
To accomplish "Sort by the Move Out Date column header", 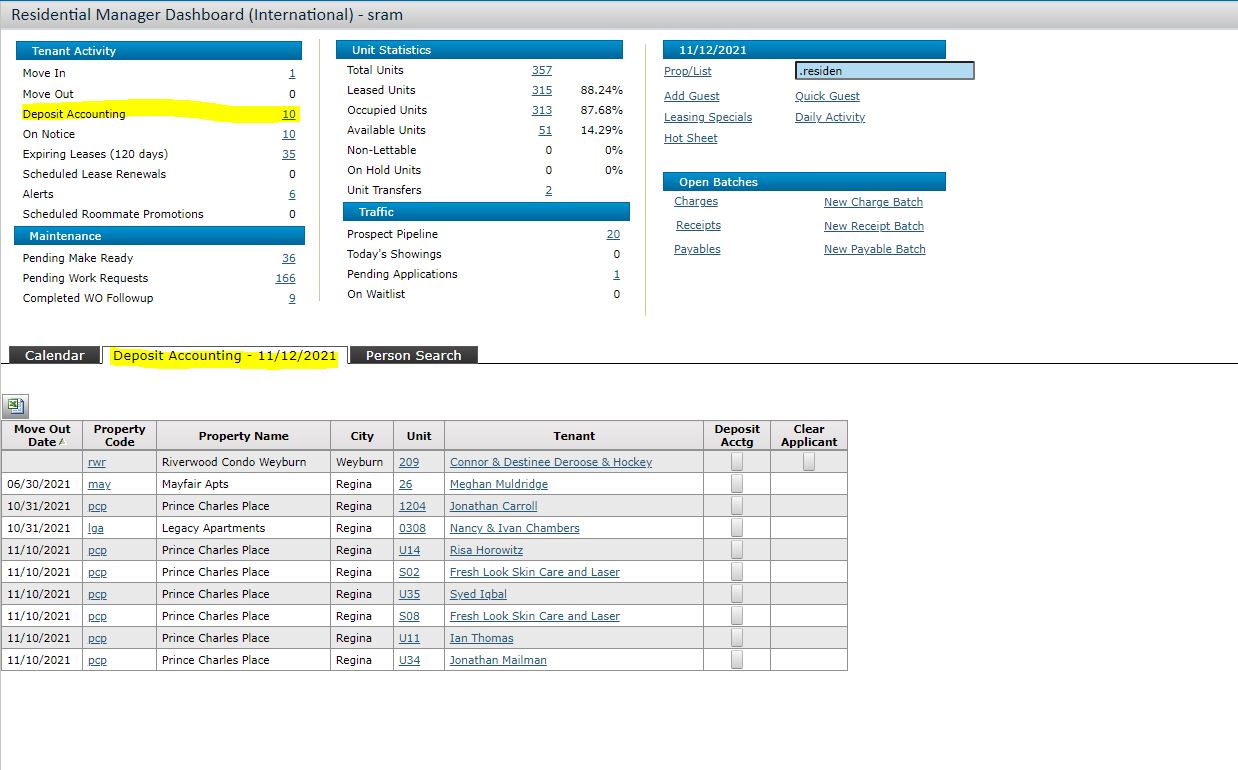I will tap(42, 435).
